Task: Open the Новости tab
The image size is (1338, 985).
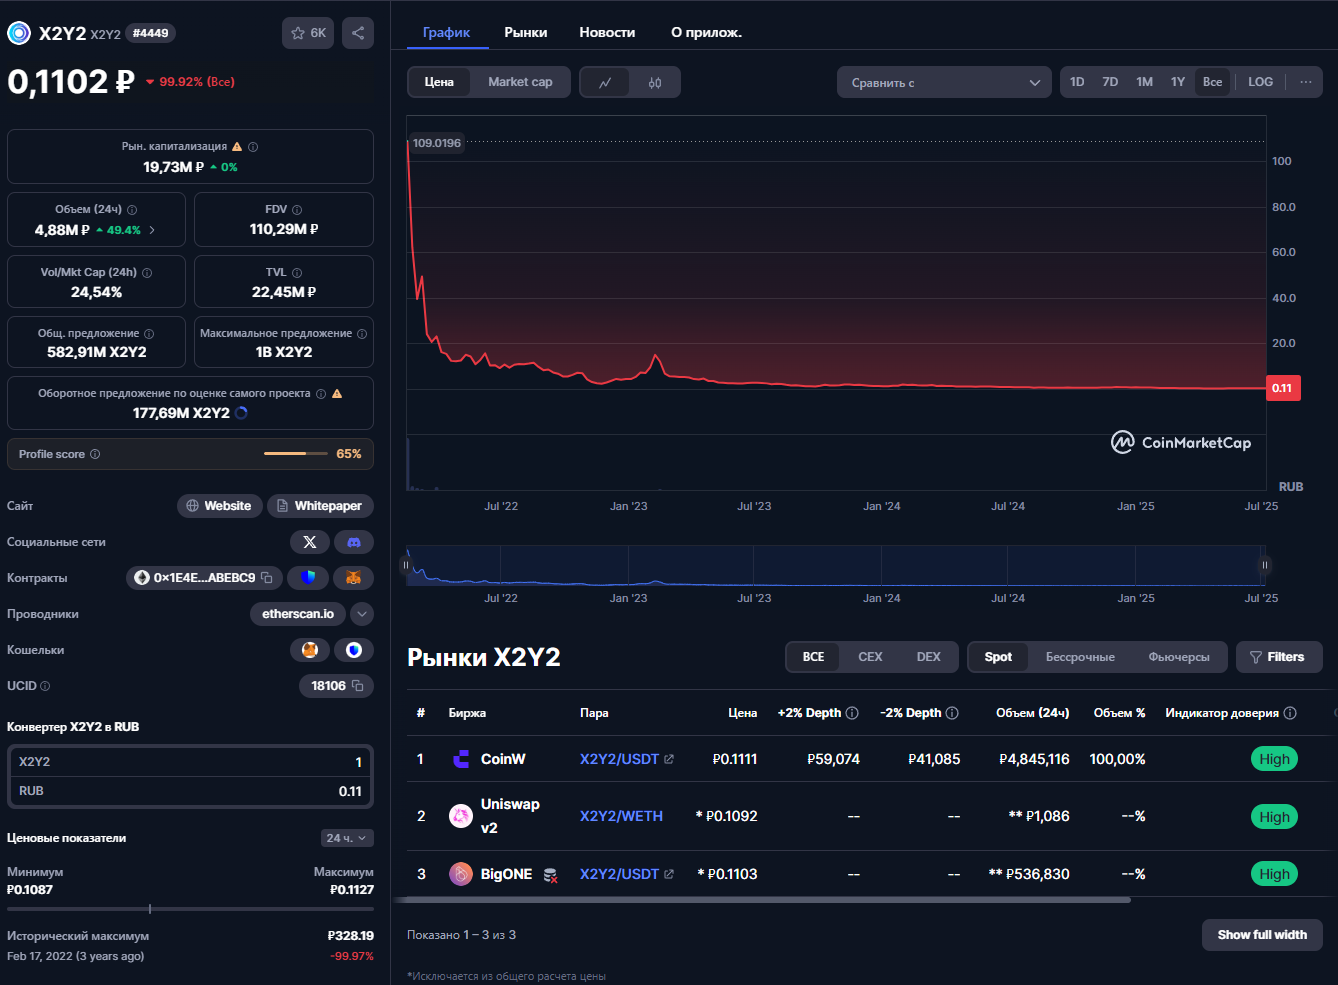Action: [607, 32]
